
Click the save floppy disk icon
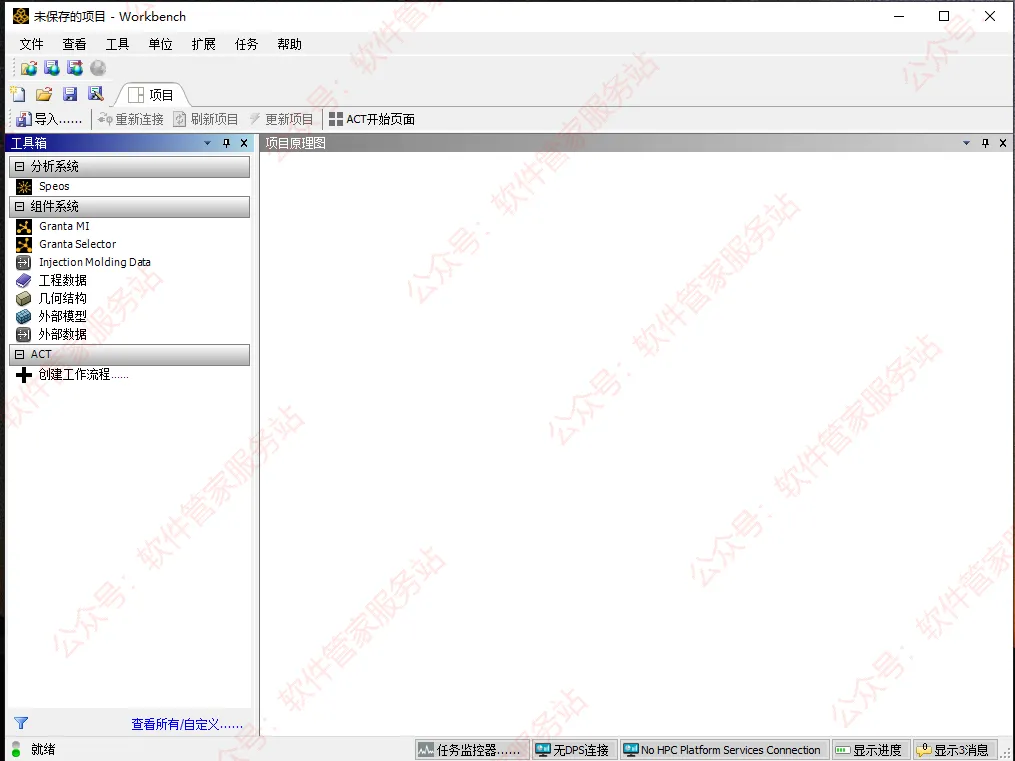[x=70, y=94]
